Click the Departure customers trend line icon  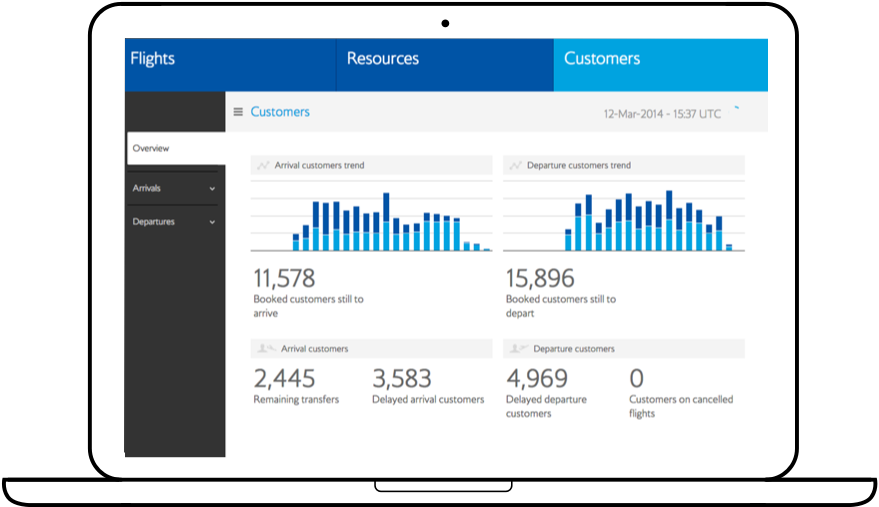(515, 166)
